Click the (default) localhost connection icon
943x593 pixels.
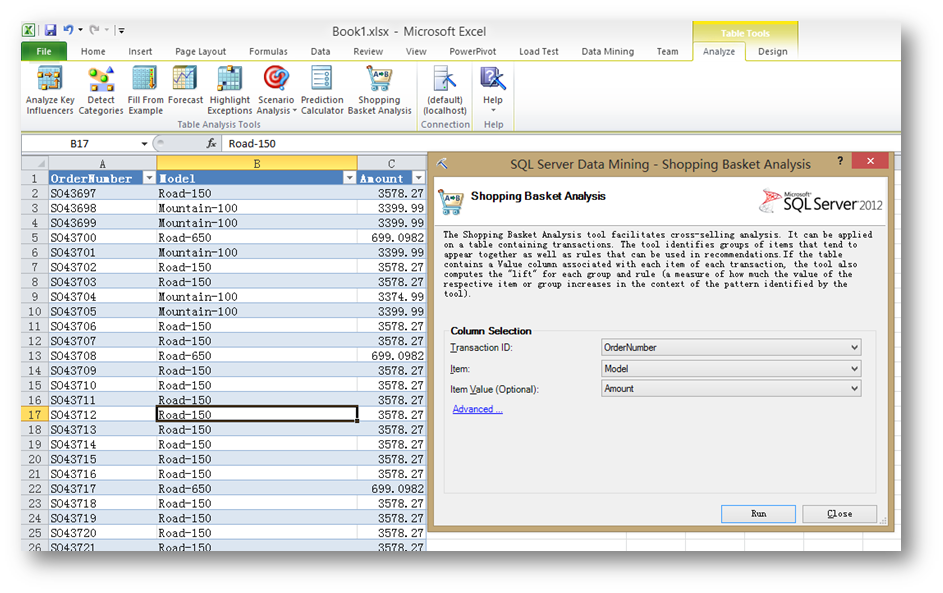[x=444, y=90]
